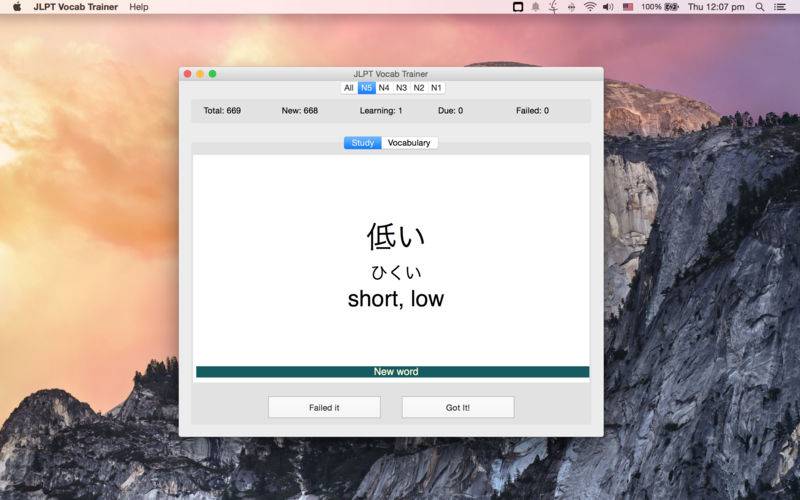The height and width of the screenshot is (500, 800).
Task: Open Spotlight search magnifier icon
Action: pyautogui.click(x=760, y=7)
